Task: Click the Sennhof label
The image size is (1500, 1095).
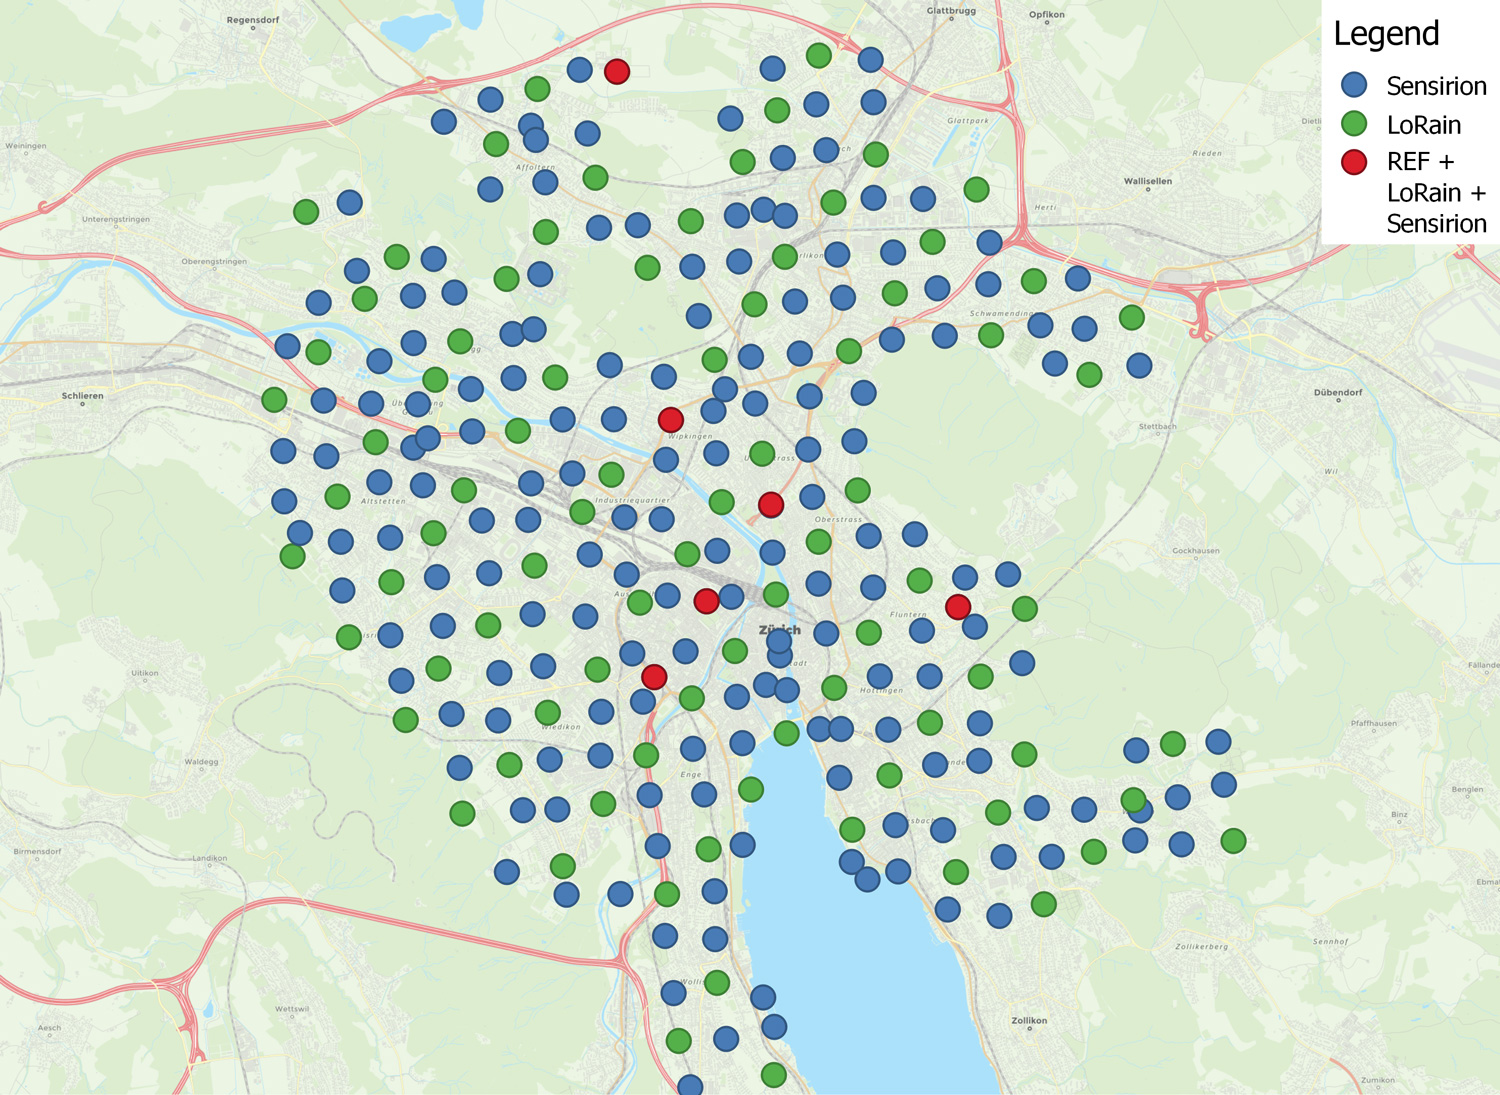Action: coord(1331,941)
